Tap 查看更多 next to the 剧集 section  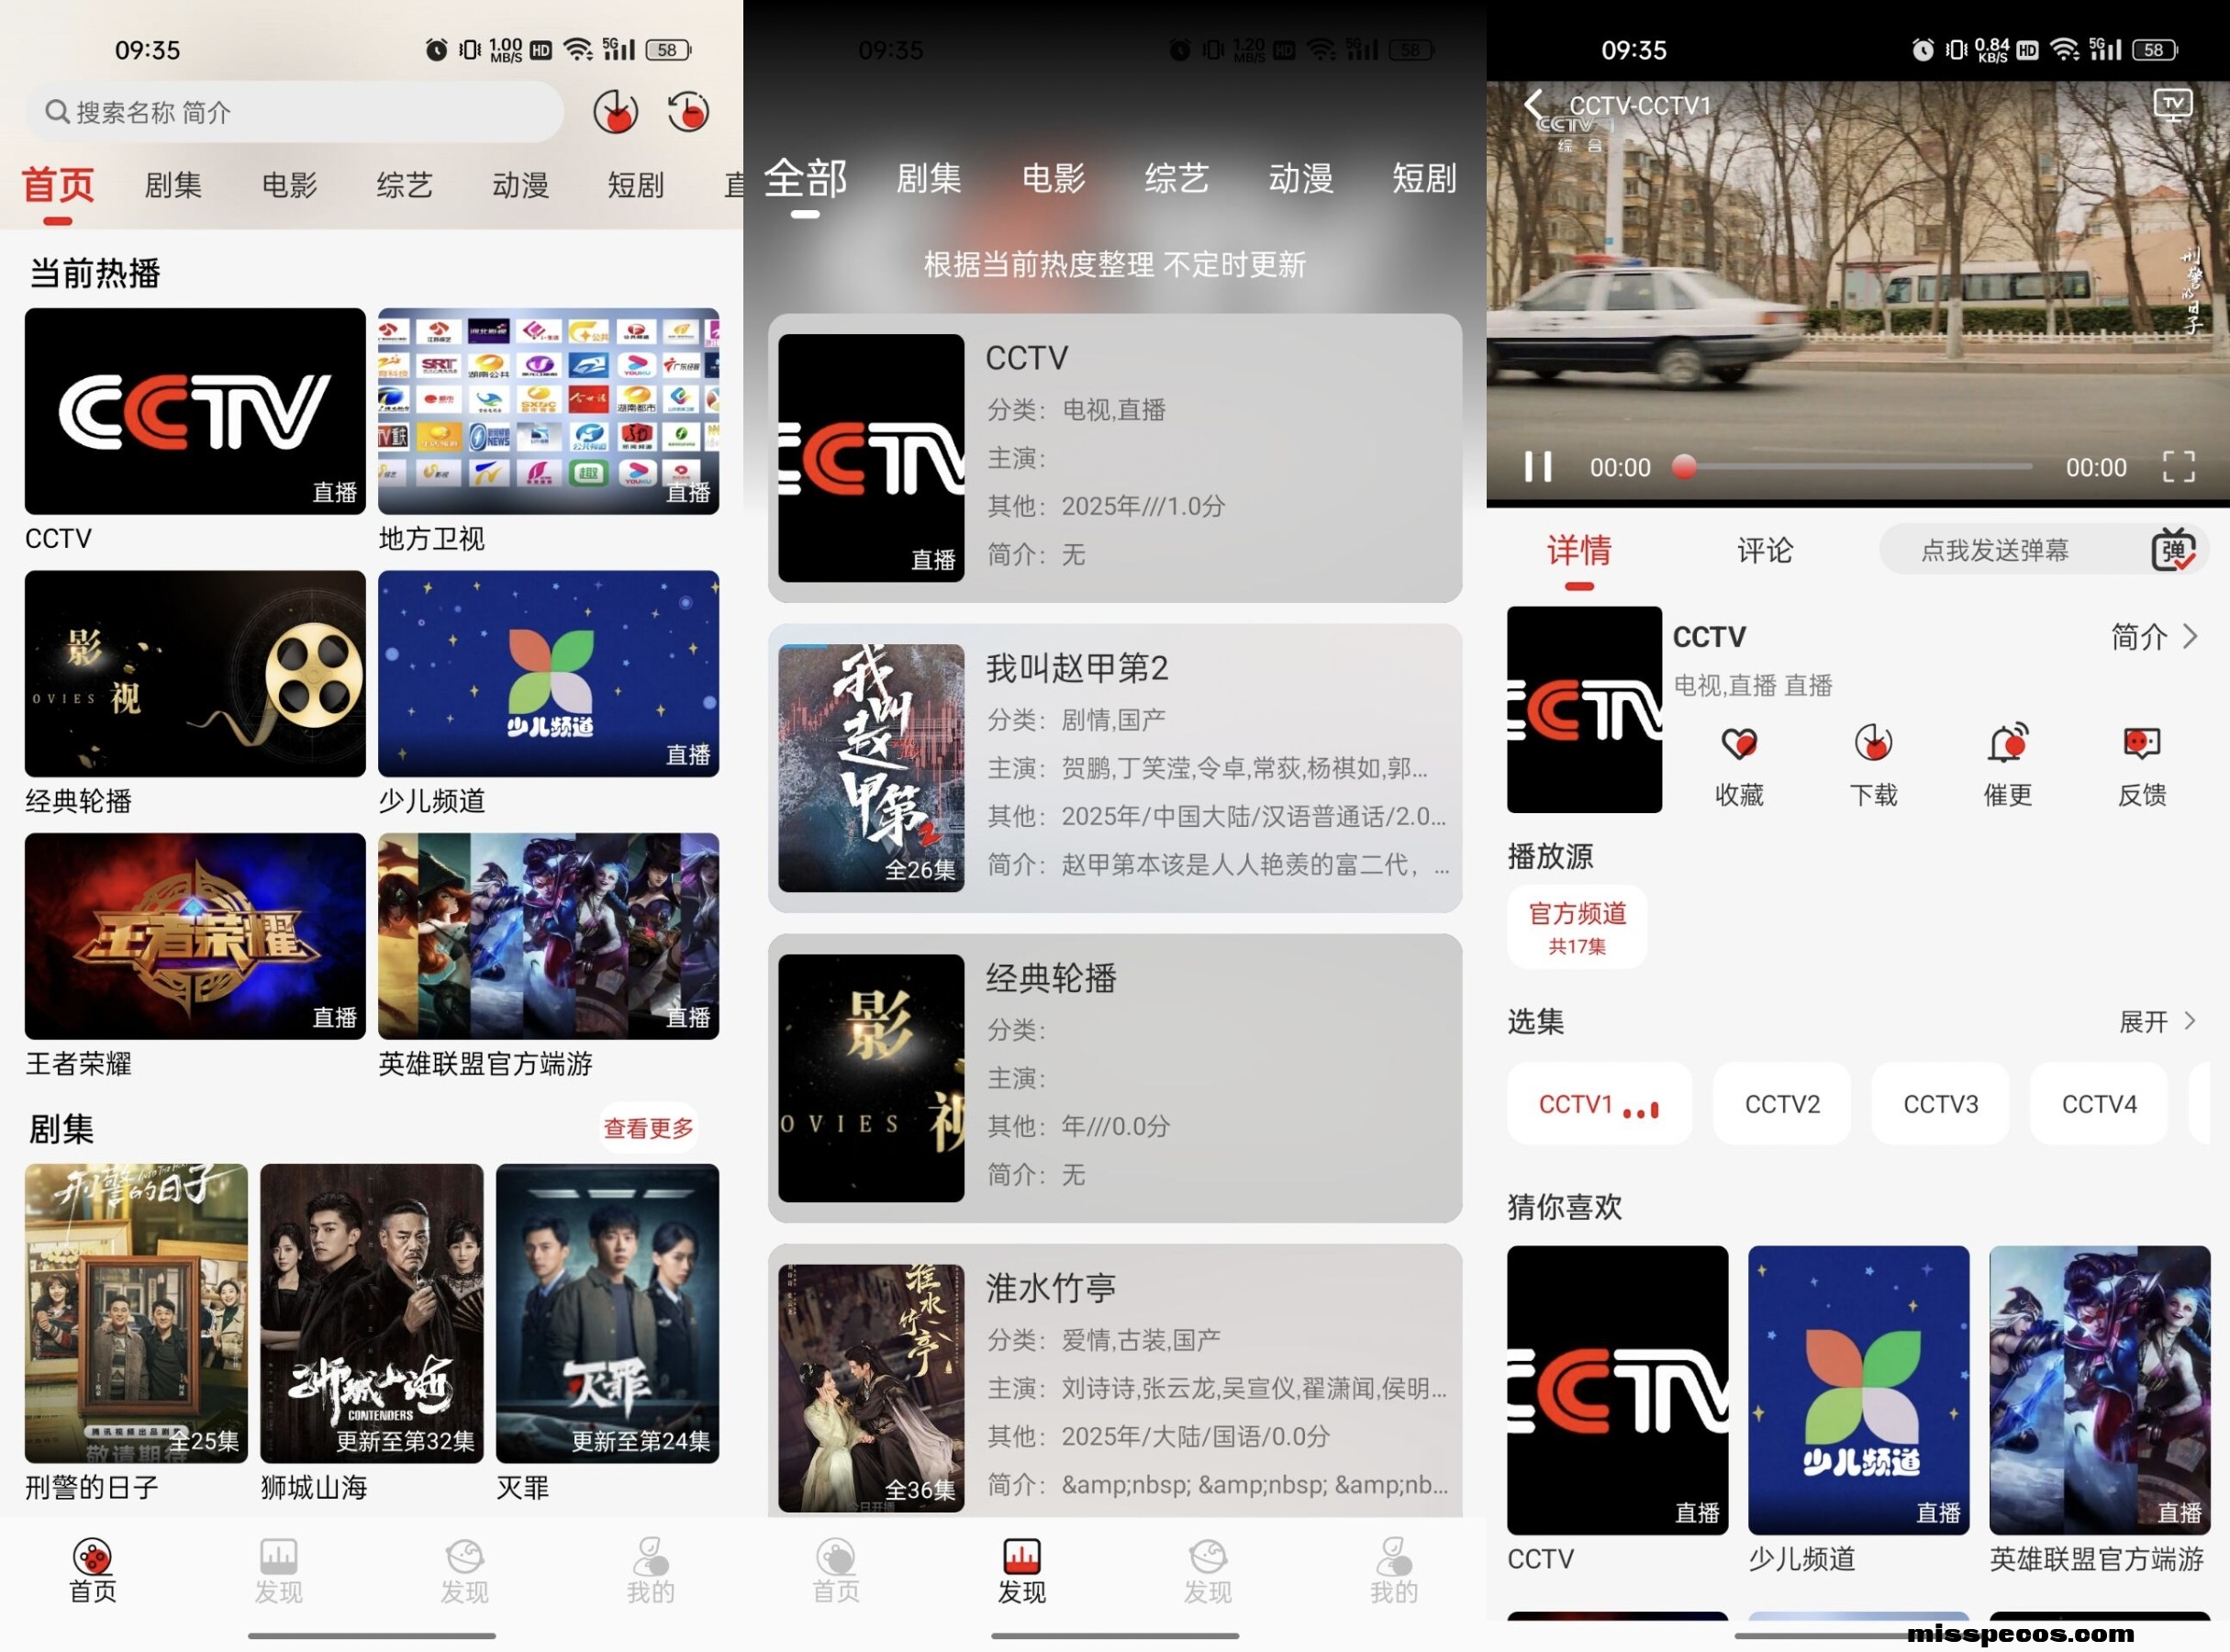coord(648,1128)
